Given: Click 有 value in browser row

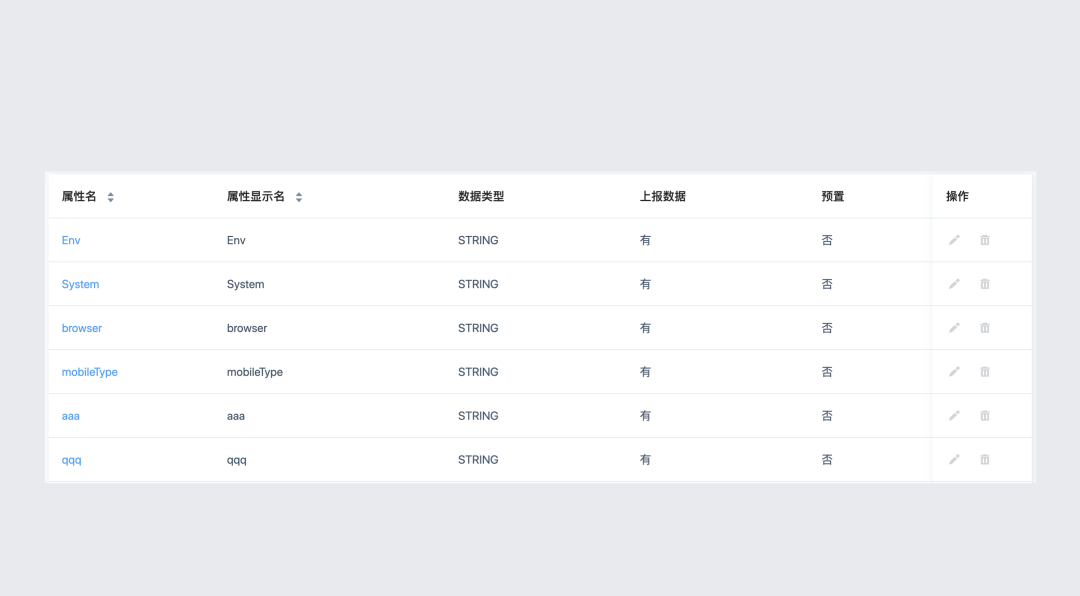Looking at the screenshot, I should pos(645,328).
